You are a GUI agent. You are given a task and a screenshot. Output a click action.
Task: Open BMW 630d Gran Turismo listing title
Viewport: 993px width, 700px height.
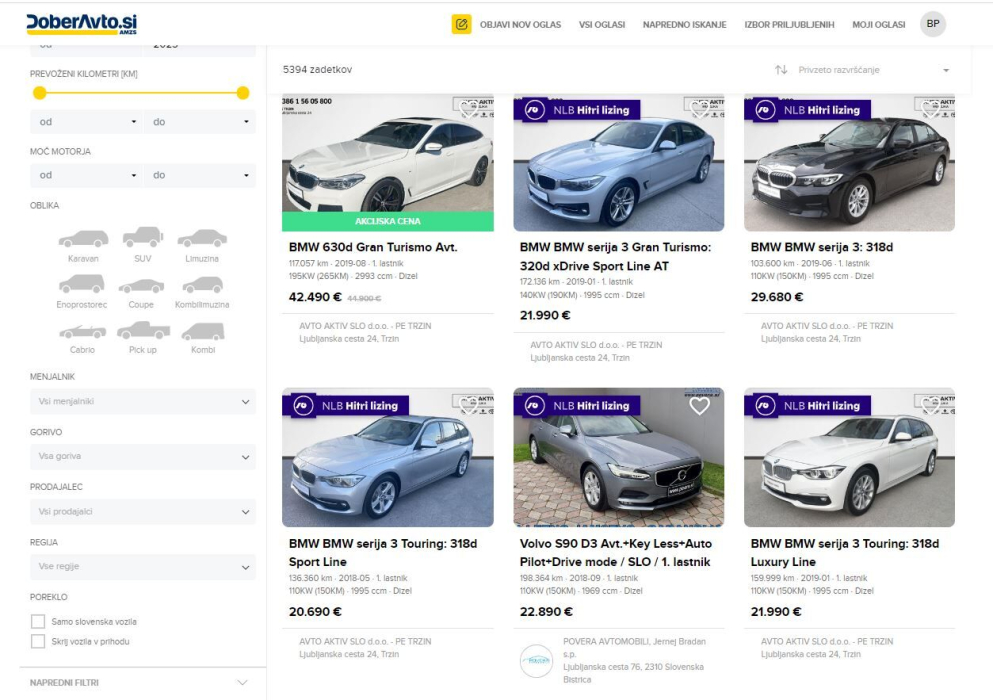pyautogui.click(x=373, y=247)
